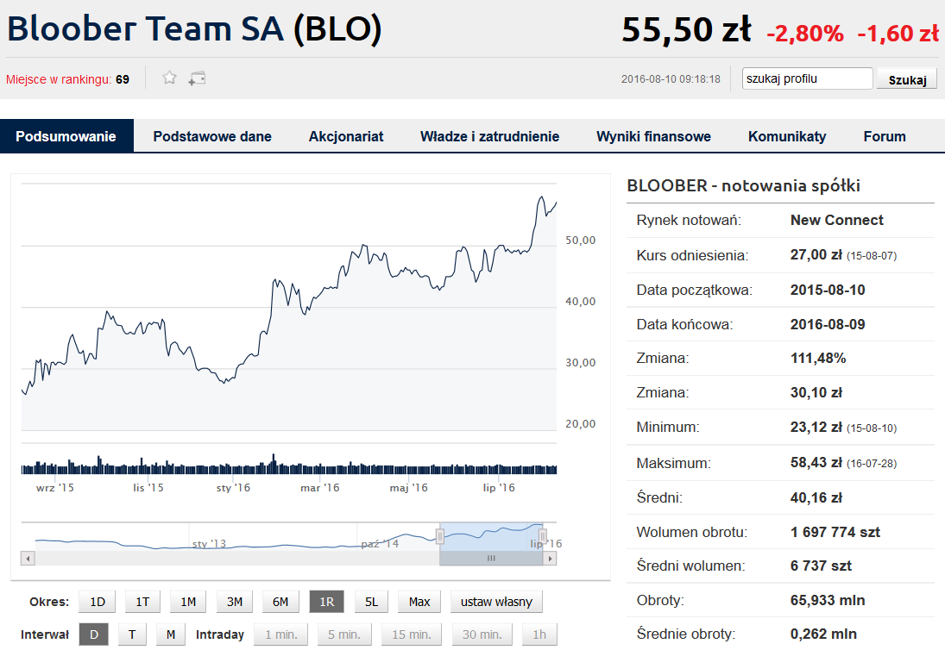This screenshot has height=650, width=945.
Task: Focus the 'szukaj profilu' search field
Action: pos(807,79)
